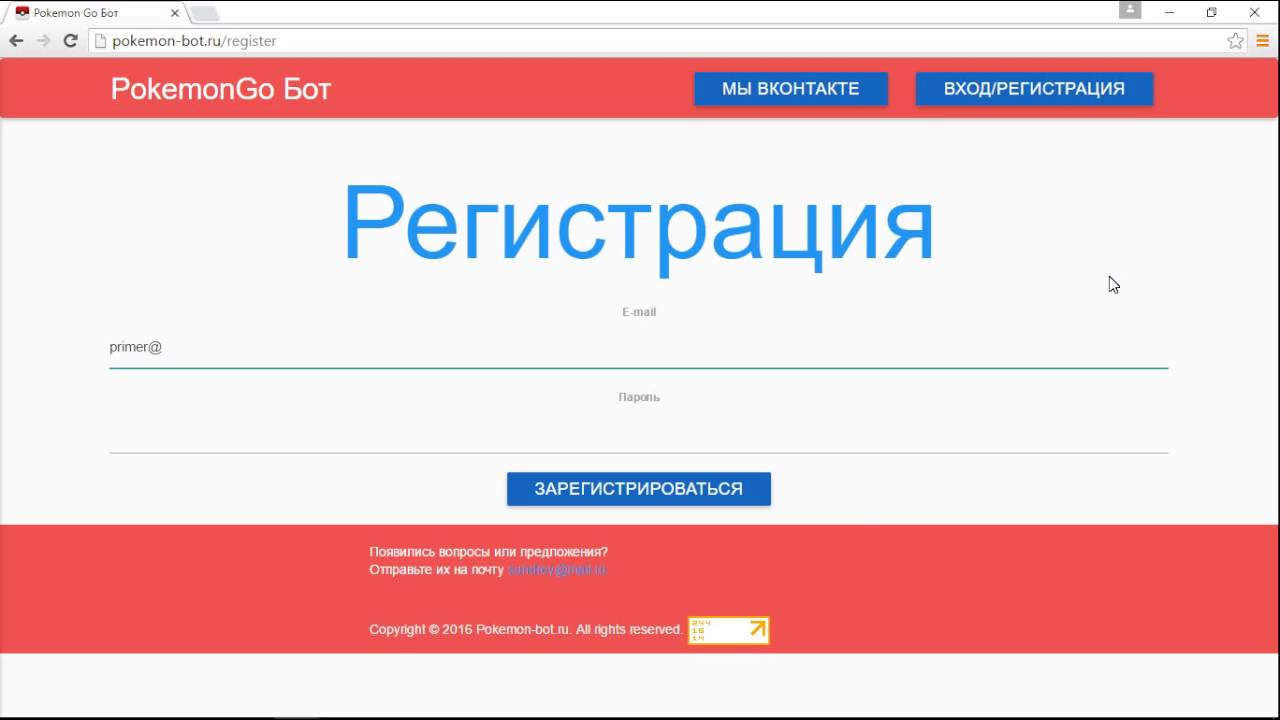Open the PokemonGo Бот site logo
The height and width of the screenshot is (720, 1280).
coord(221,89)
